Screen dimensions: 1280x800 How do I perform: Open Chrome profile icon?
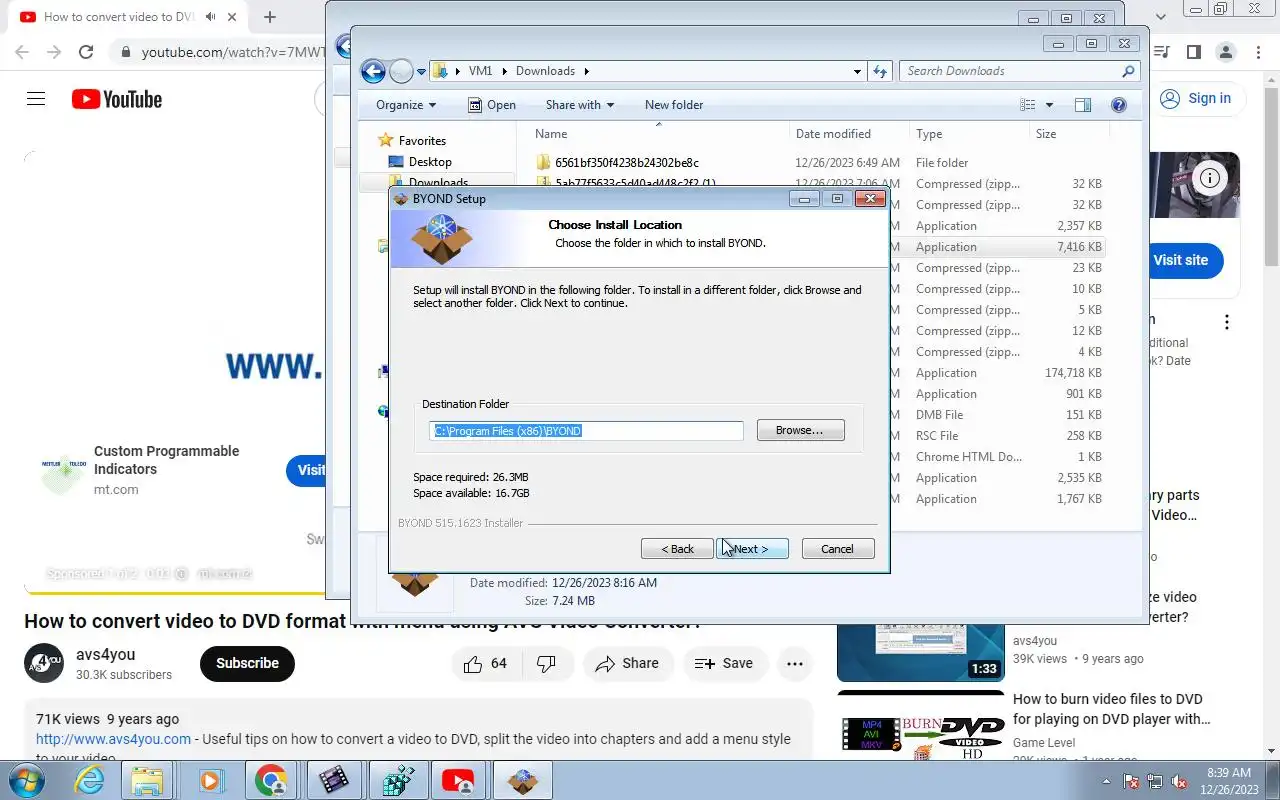pos(1226,52)
